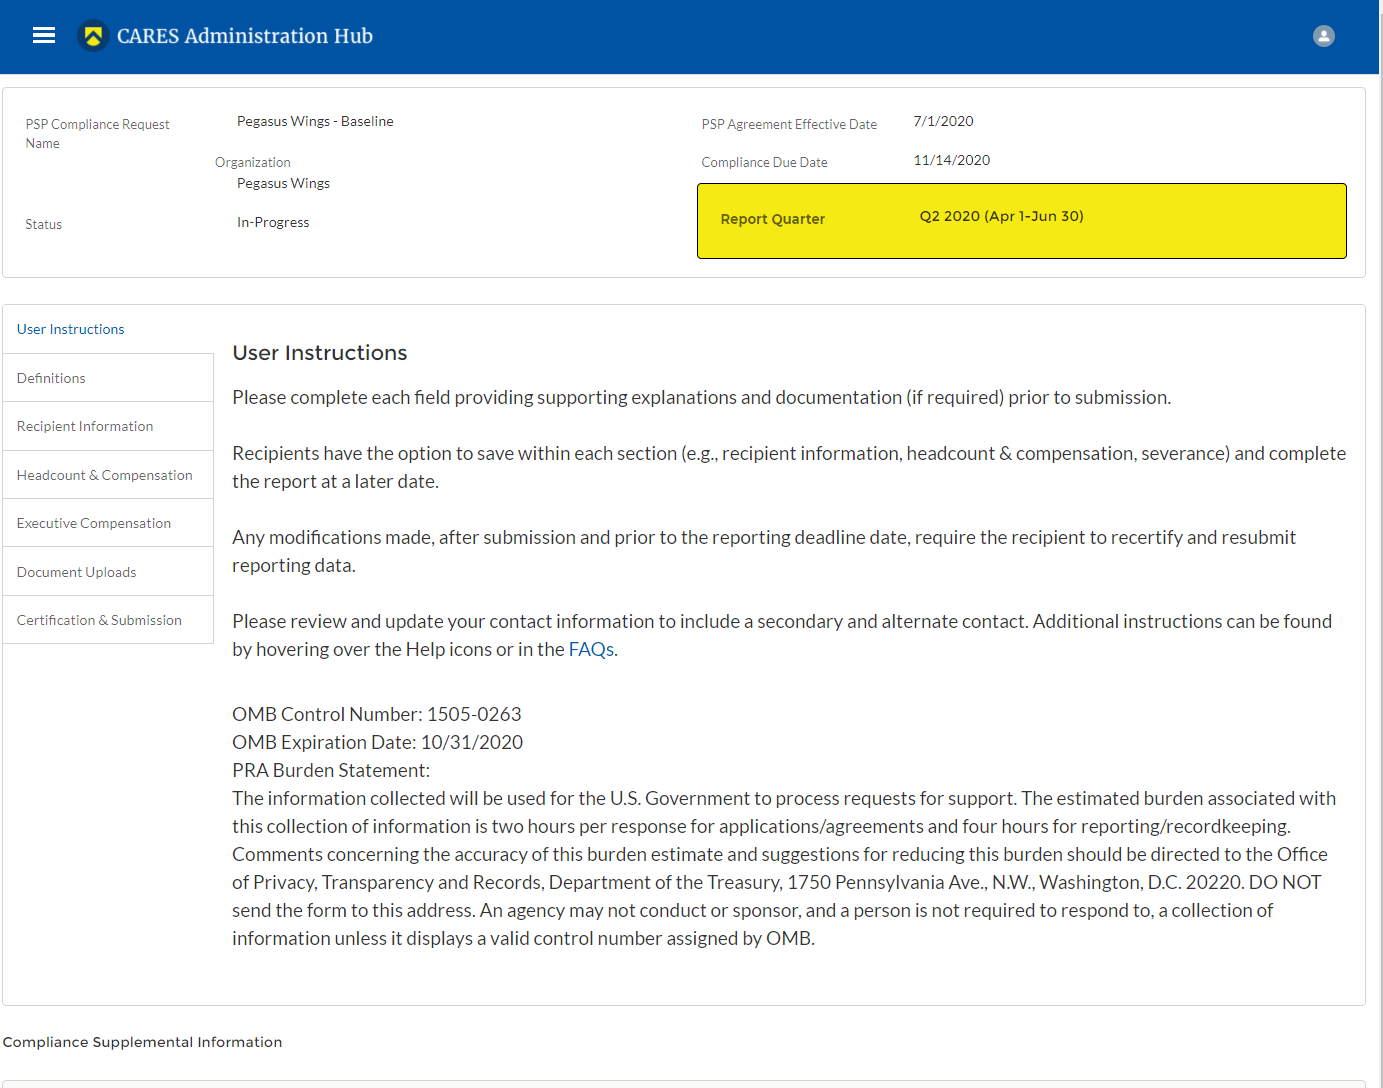Click the Pegasus Wings - Baseline request name
Image resolution: width=1383 pixels, height=1088 pixels.
(315, 121)
